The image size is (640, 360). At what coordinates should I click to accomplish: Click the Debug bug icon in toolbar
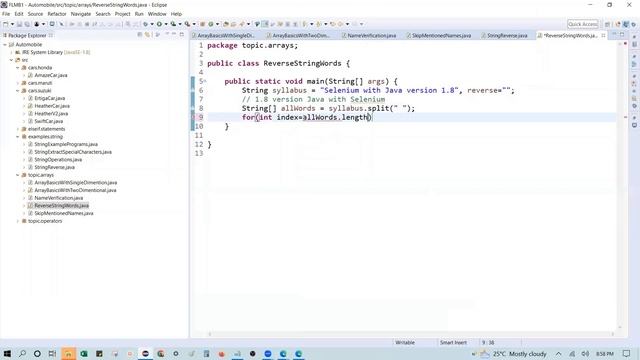point(145,24)
